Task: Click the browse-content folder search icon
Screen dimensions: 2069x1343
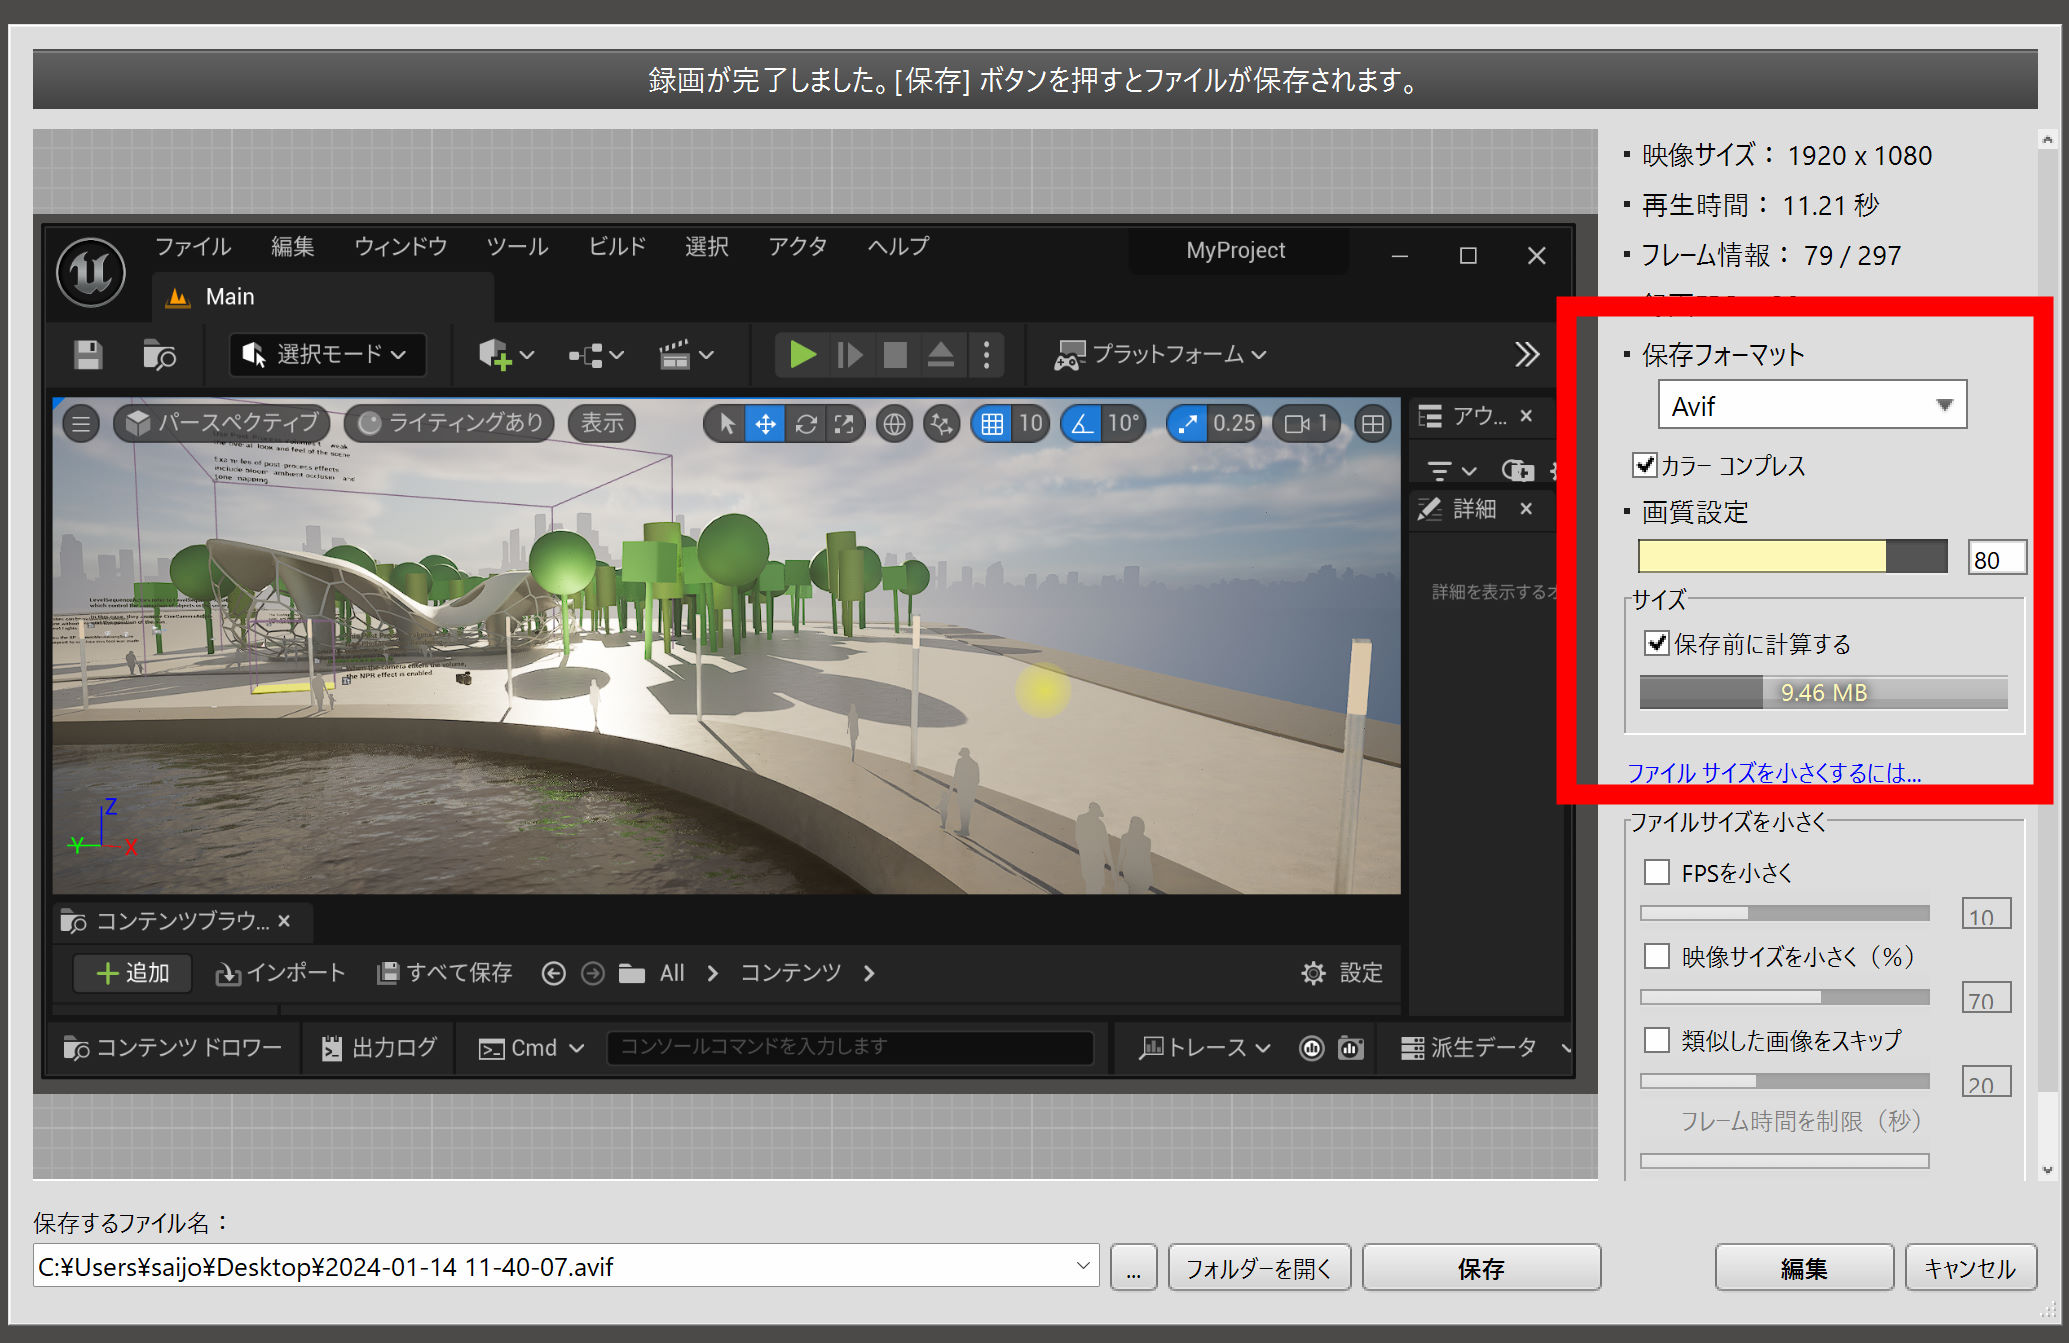Action: tap(160, 355)
